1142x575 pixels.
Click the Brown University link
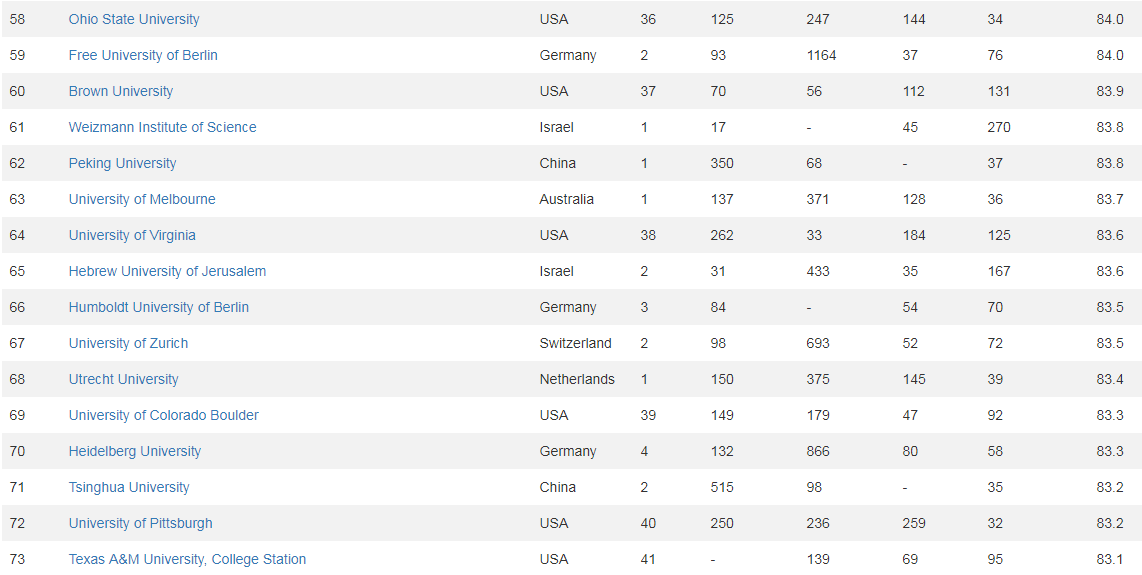tap(121, 91)
